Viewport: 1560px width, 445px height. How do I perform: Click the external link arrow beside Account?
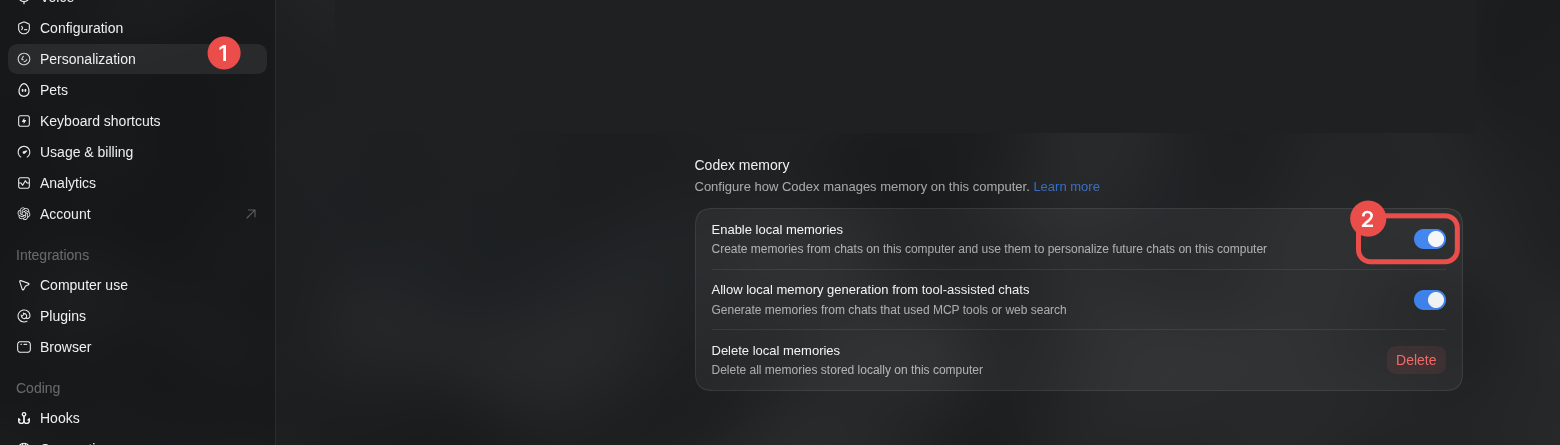coord(251,214)
